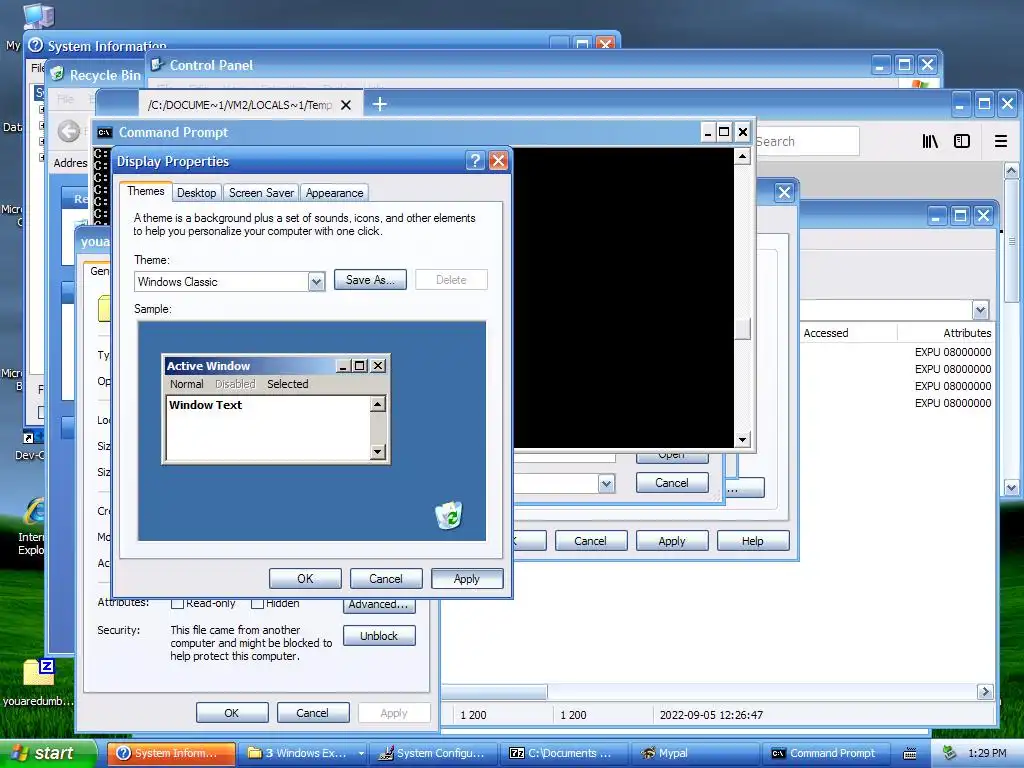Click the Advanced... button in file properties

[x=379, y=604]
